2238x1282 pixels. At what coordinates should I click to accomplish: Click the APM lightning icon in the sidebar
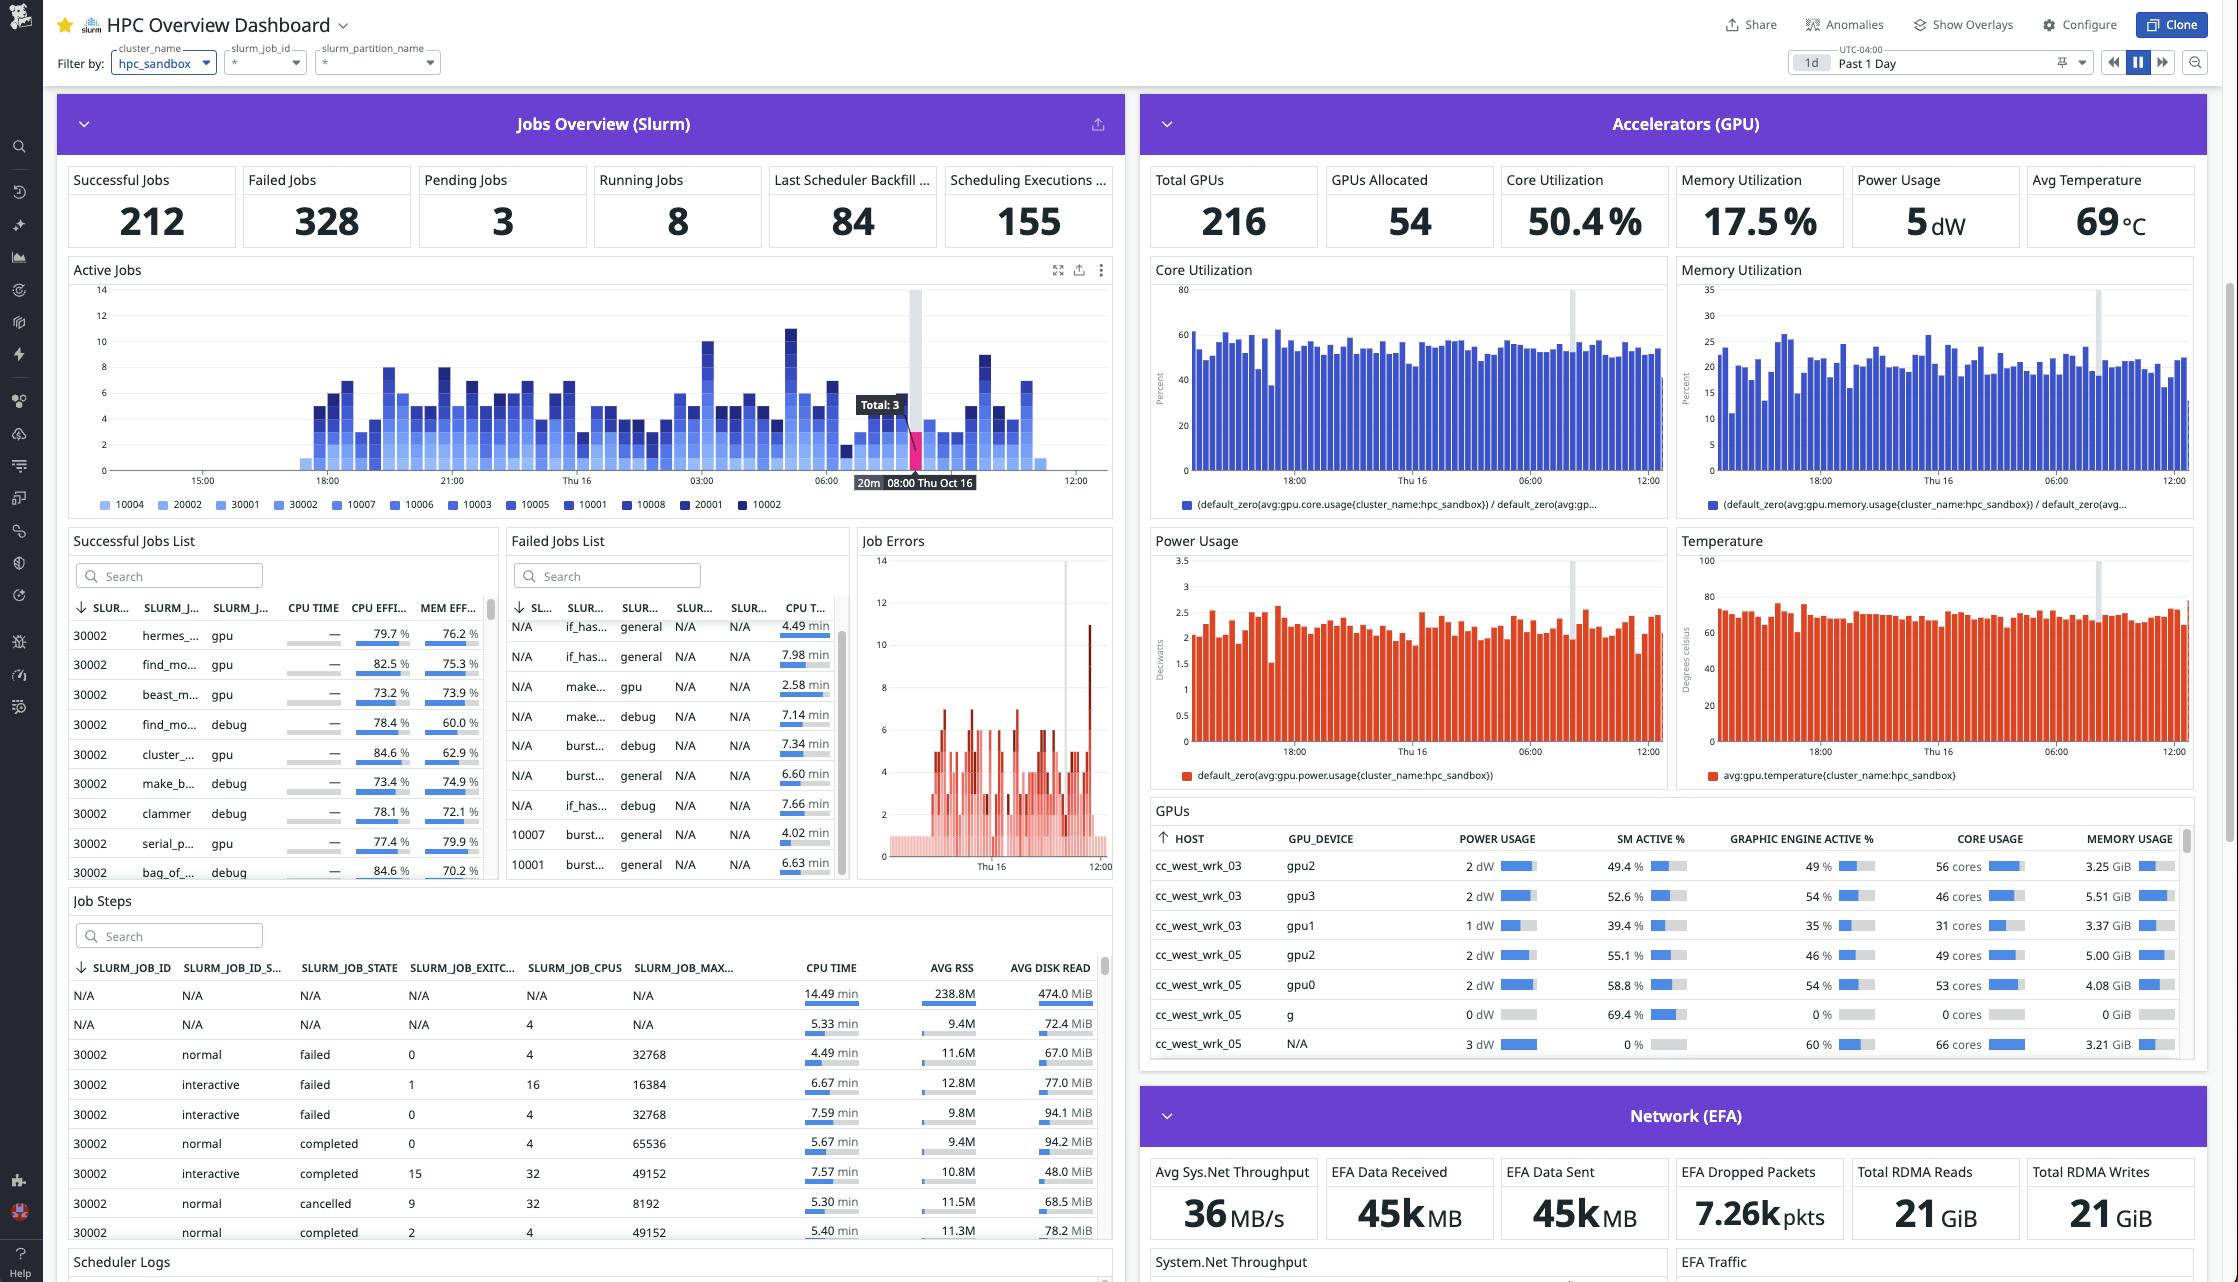pyautogui.click(x=19, y=355)
